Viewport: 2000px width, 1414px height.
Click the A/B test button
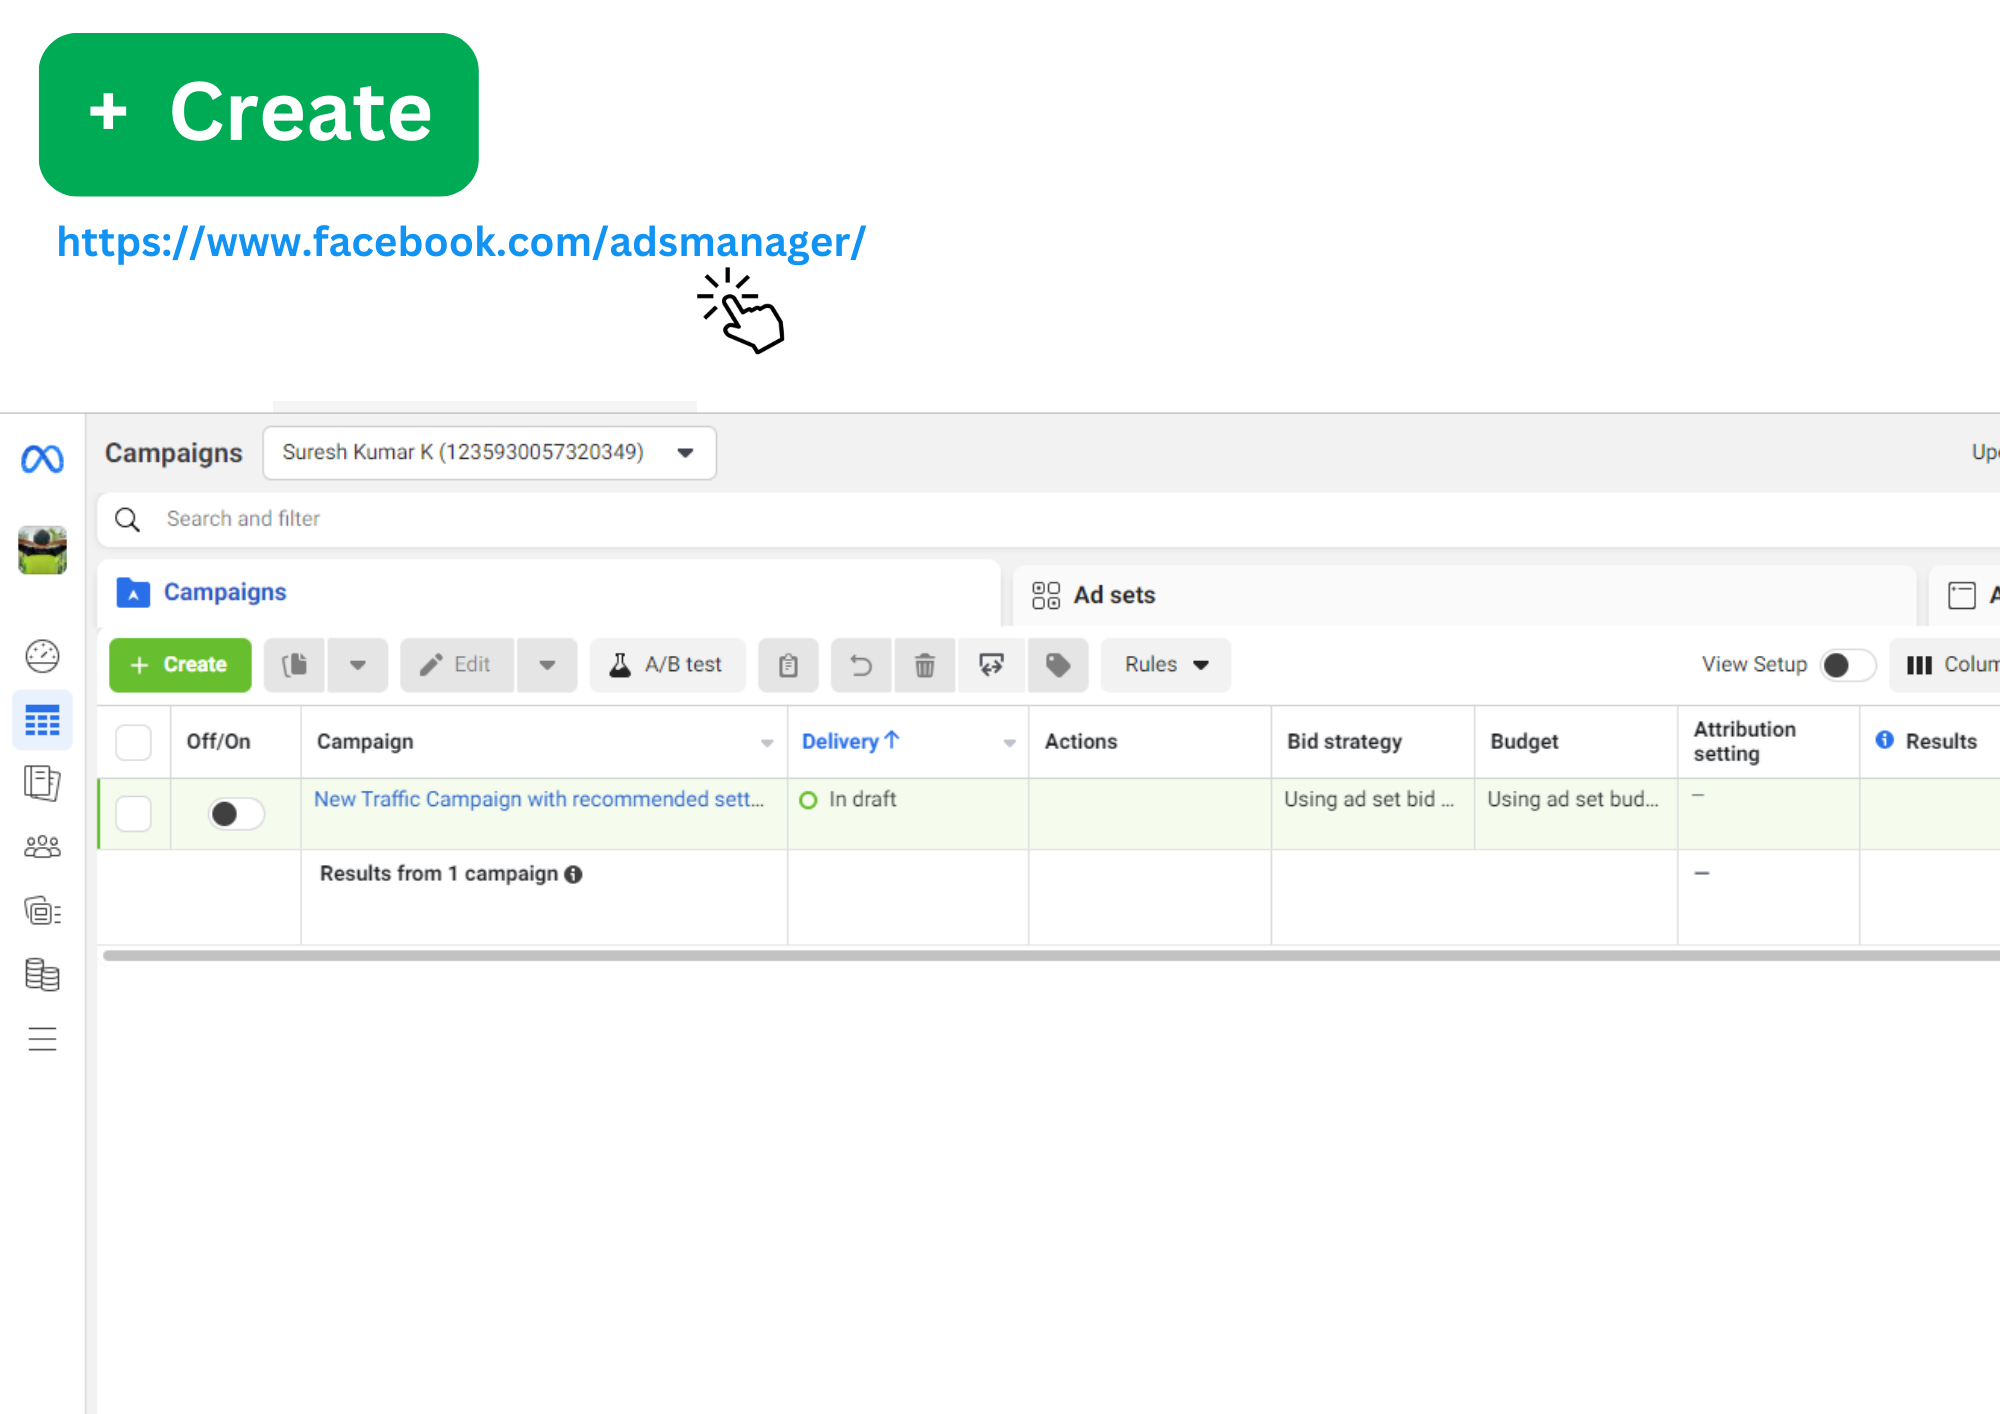pos(667,665)
